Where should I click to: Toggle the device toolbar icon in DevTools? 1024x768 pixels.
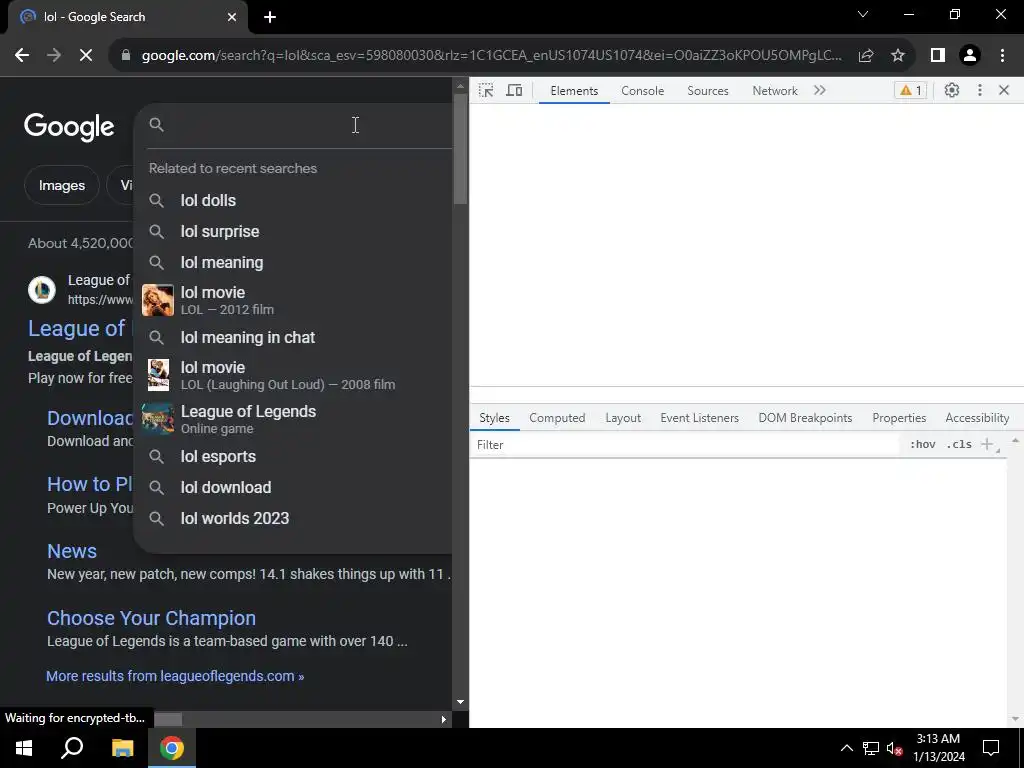515,91
